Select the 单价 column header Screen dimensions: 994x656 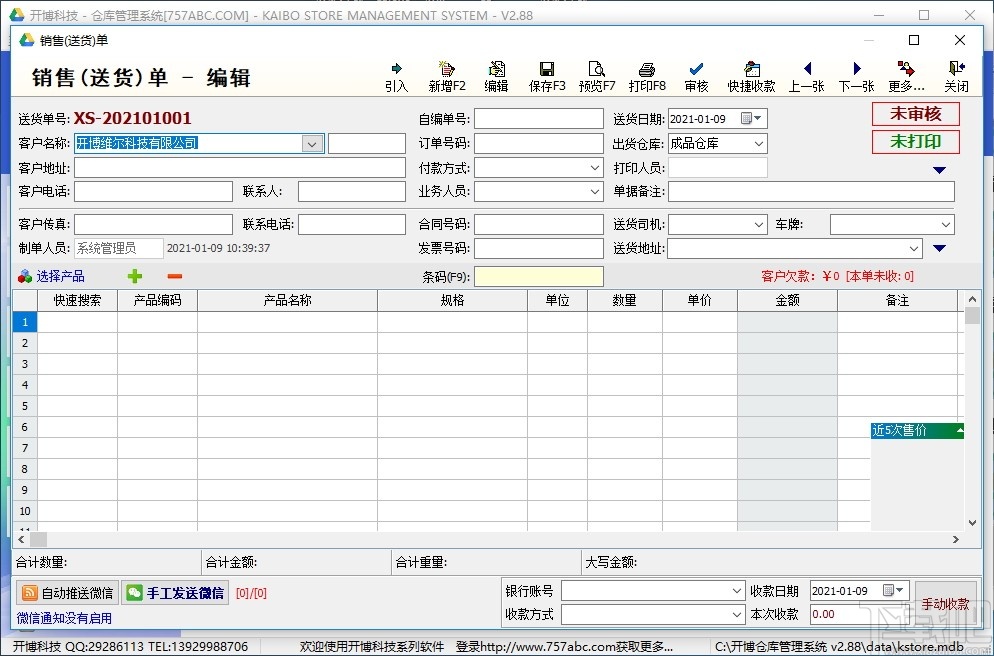700,300
